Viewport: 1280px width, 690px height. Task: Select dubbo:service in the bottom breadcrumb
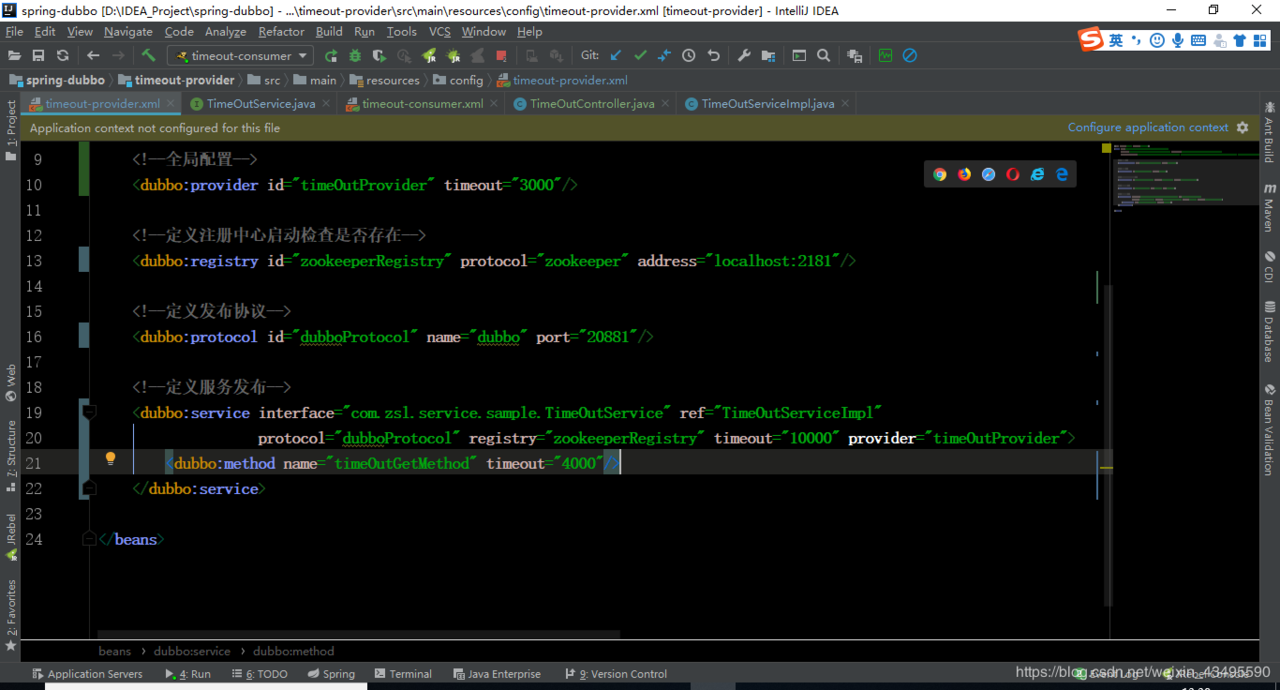192,651
